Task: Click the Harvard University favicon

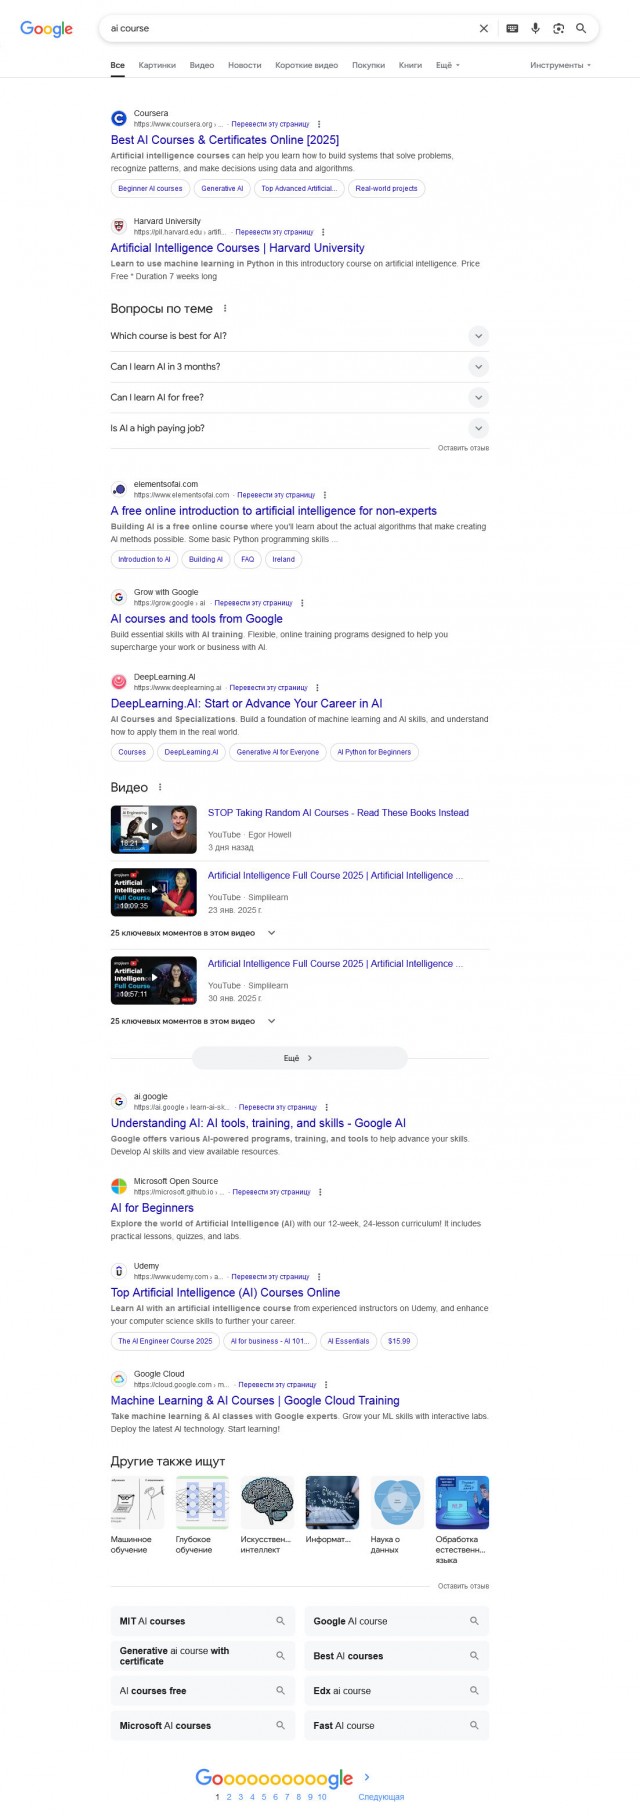Action: pyautogui.click(x=119, y=226)
